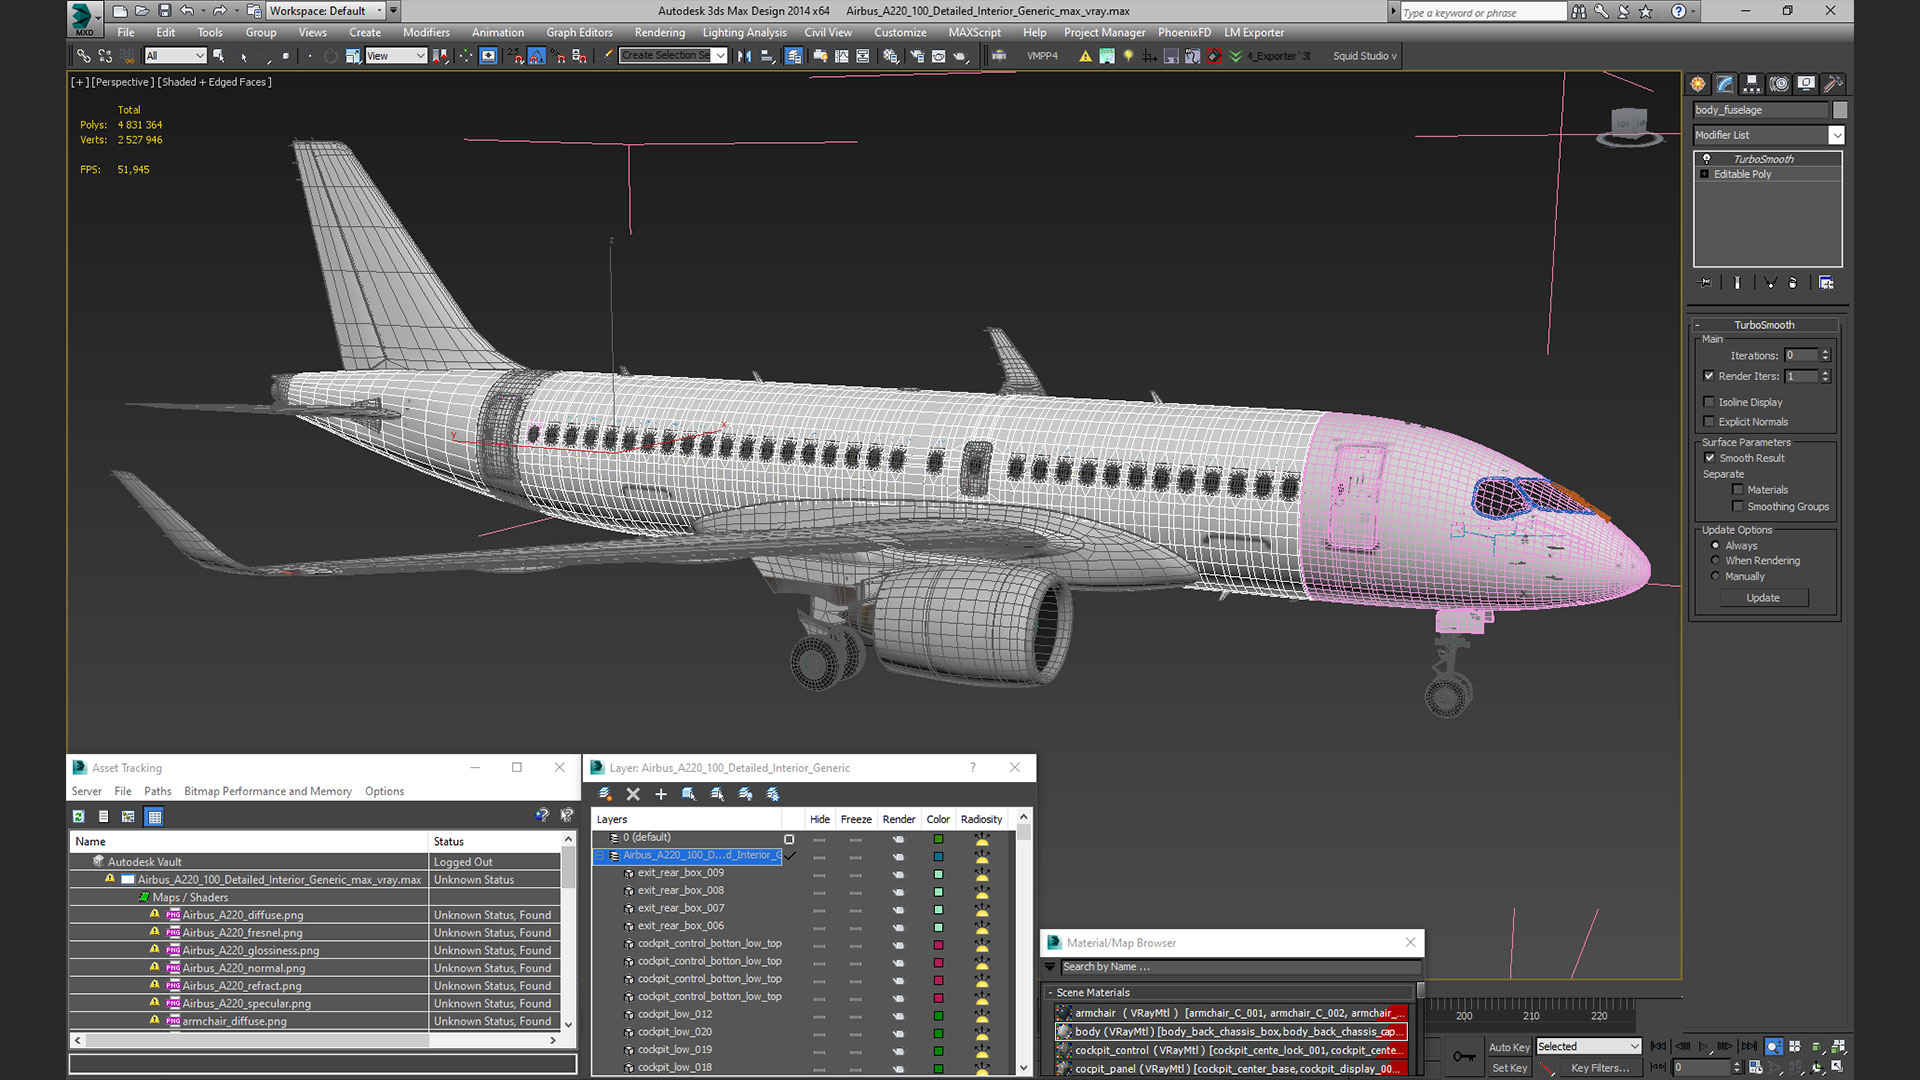Viewport: 1920px width, 1080px height.
Task: Open Bitmap Performance and Memory menu
Action: click(x=268, y=791)
